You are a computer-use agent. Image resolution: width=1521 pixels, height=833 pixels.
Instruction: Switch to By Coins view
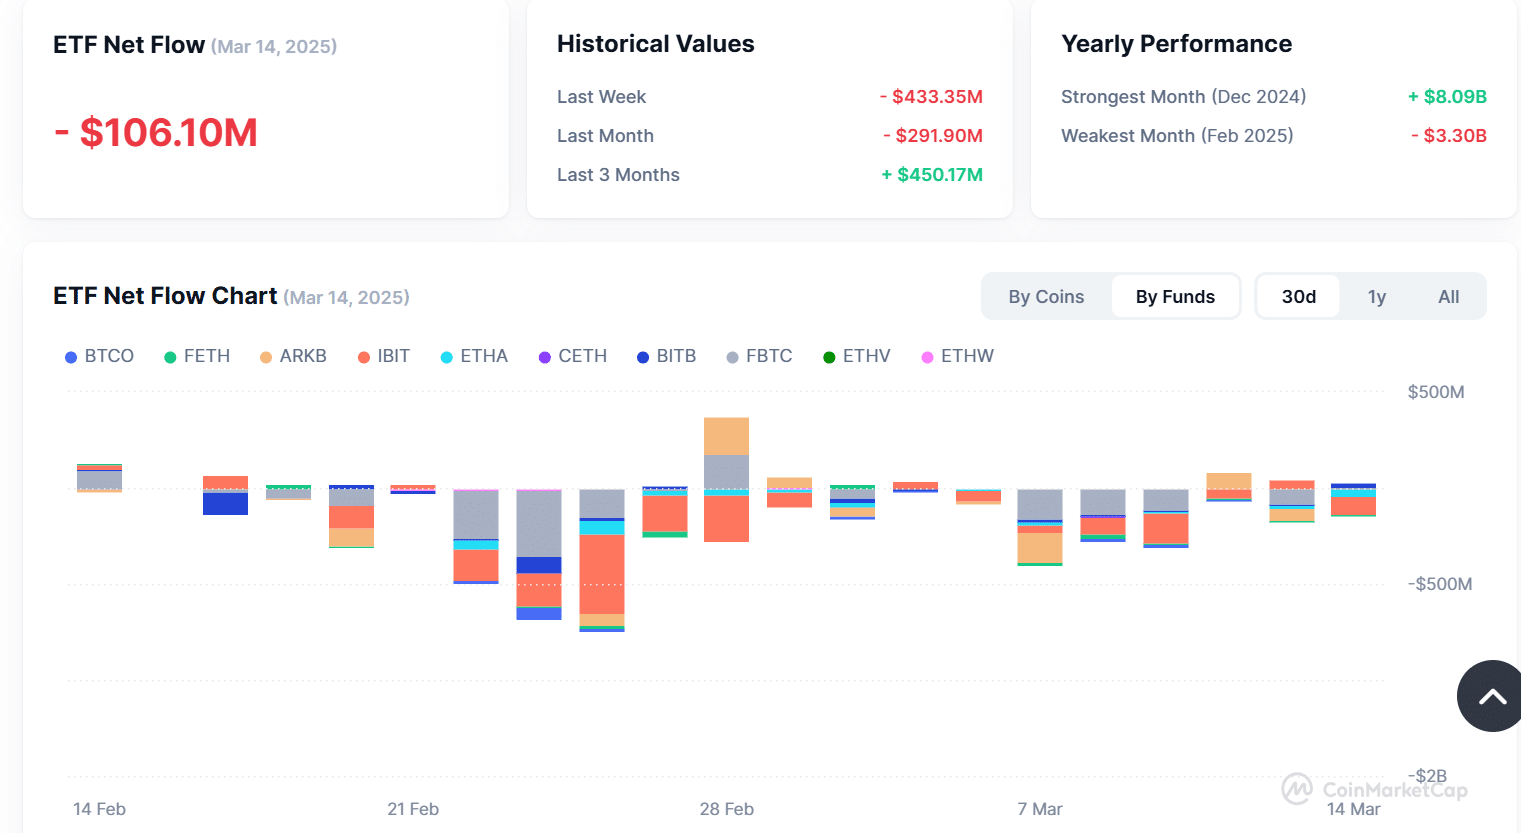click(1046, 297)
